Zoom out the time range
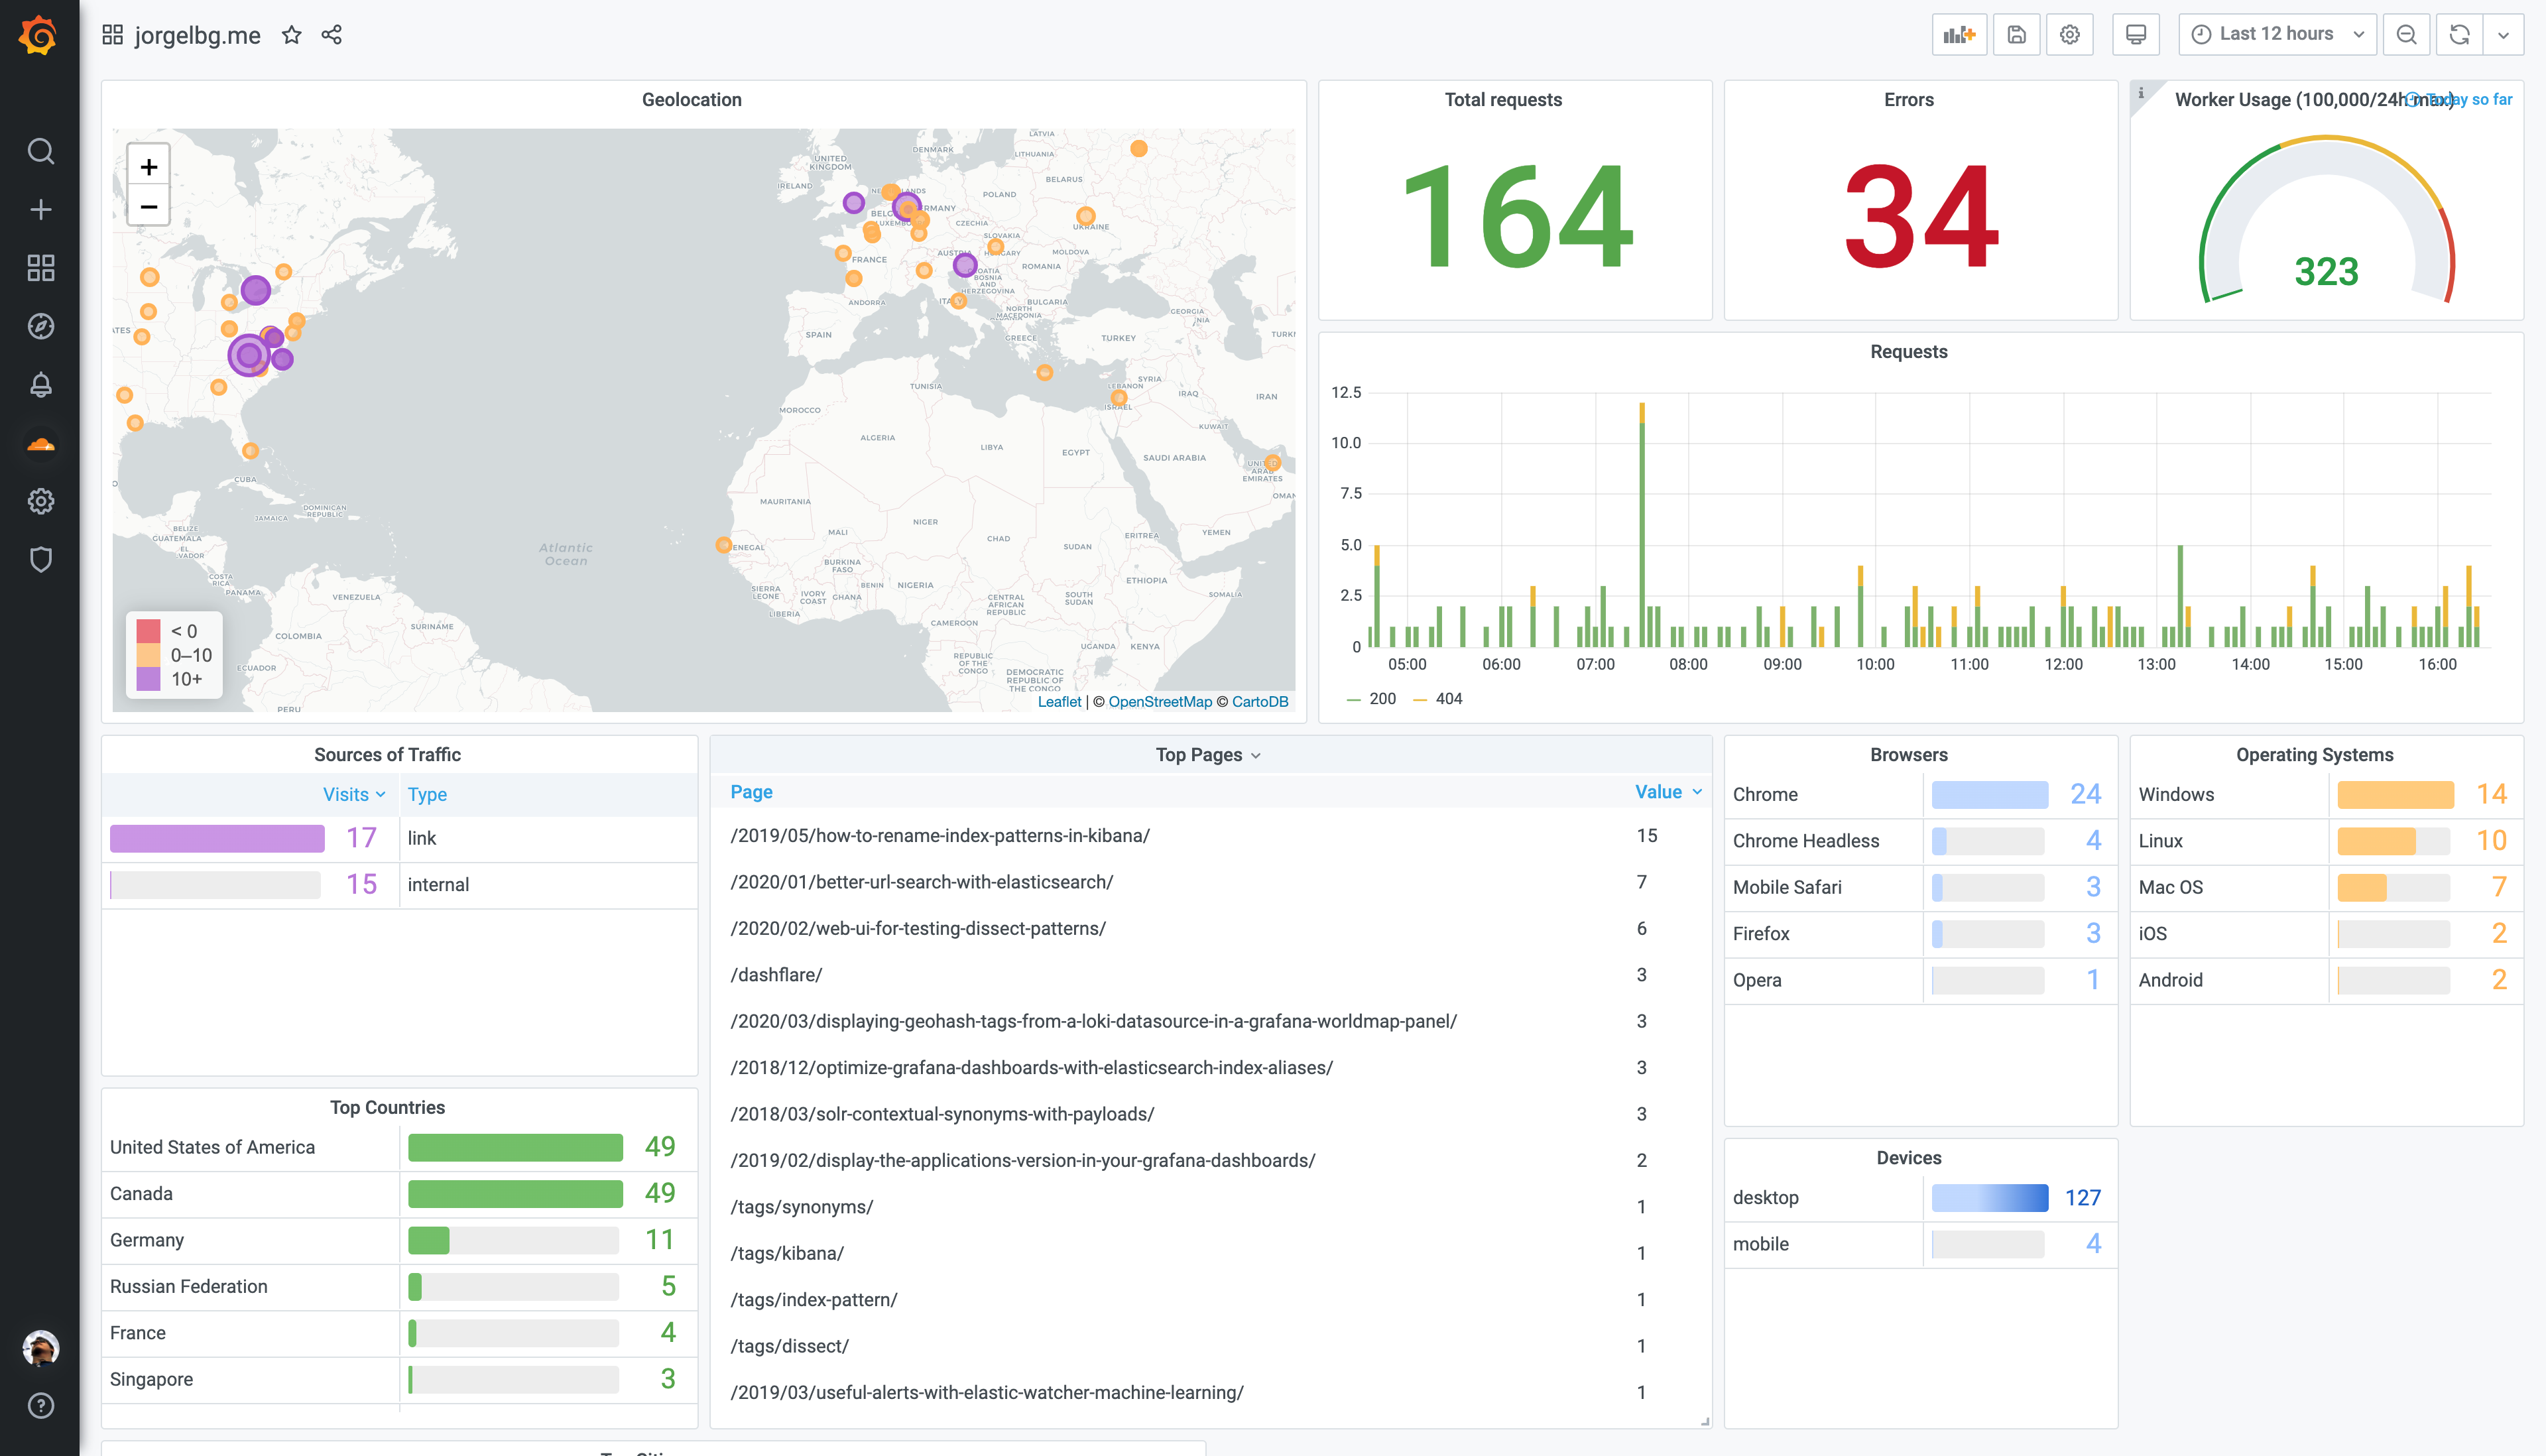 pos(2406,35)
